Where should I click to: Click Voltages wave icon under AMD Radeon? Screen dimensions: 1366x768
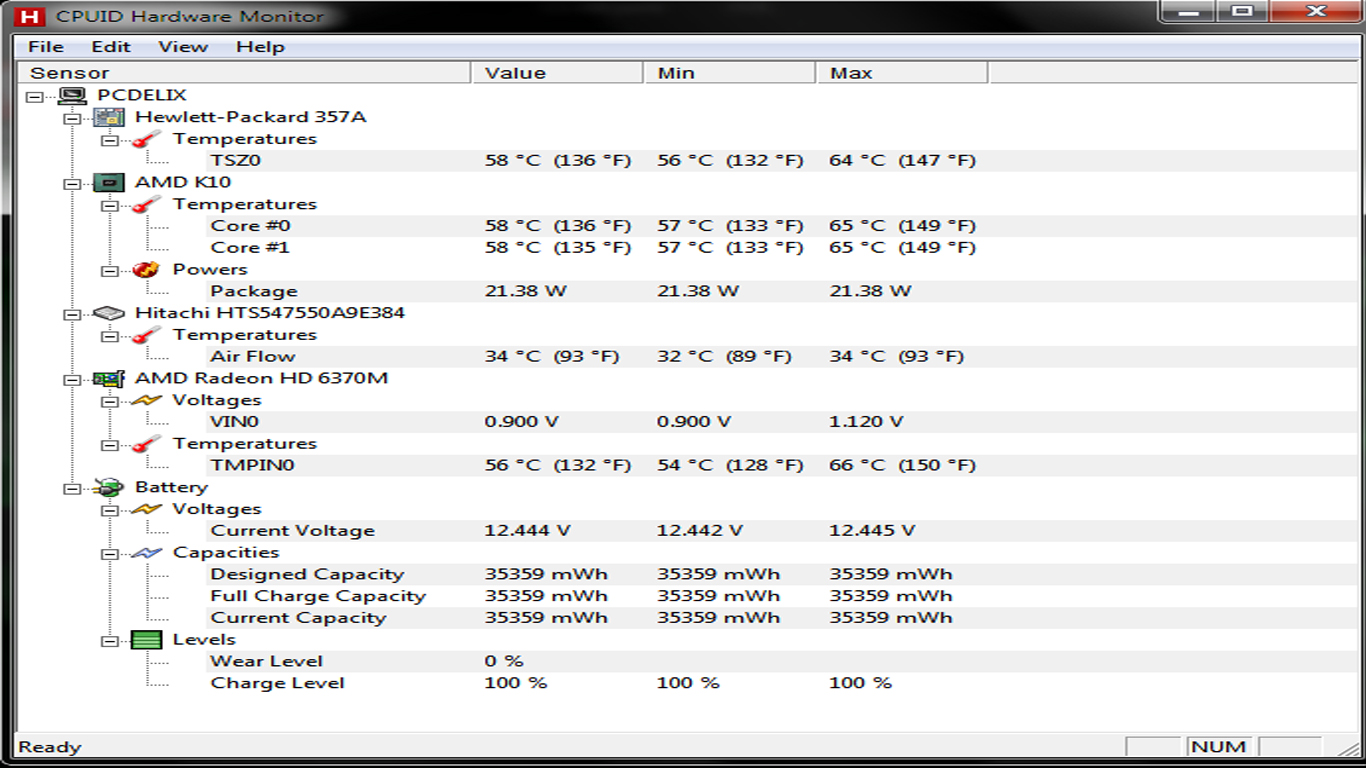point(146,400)
